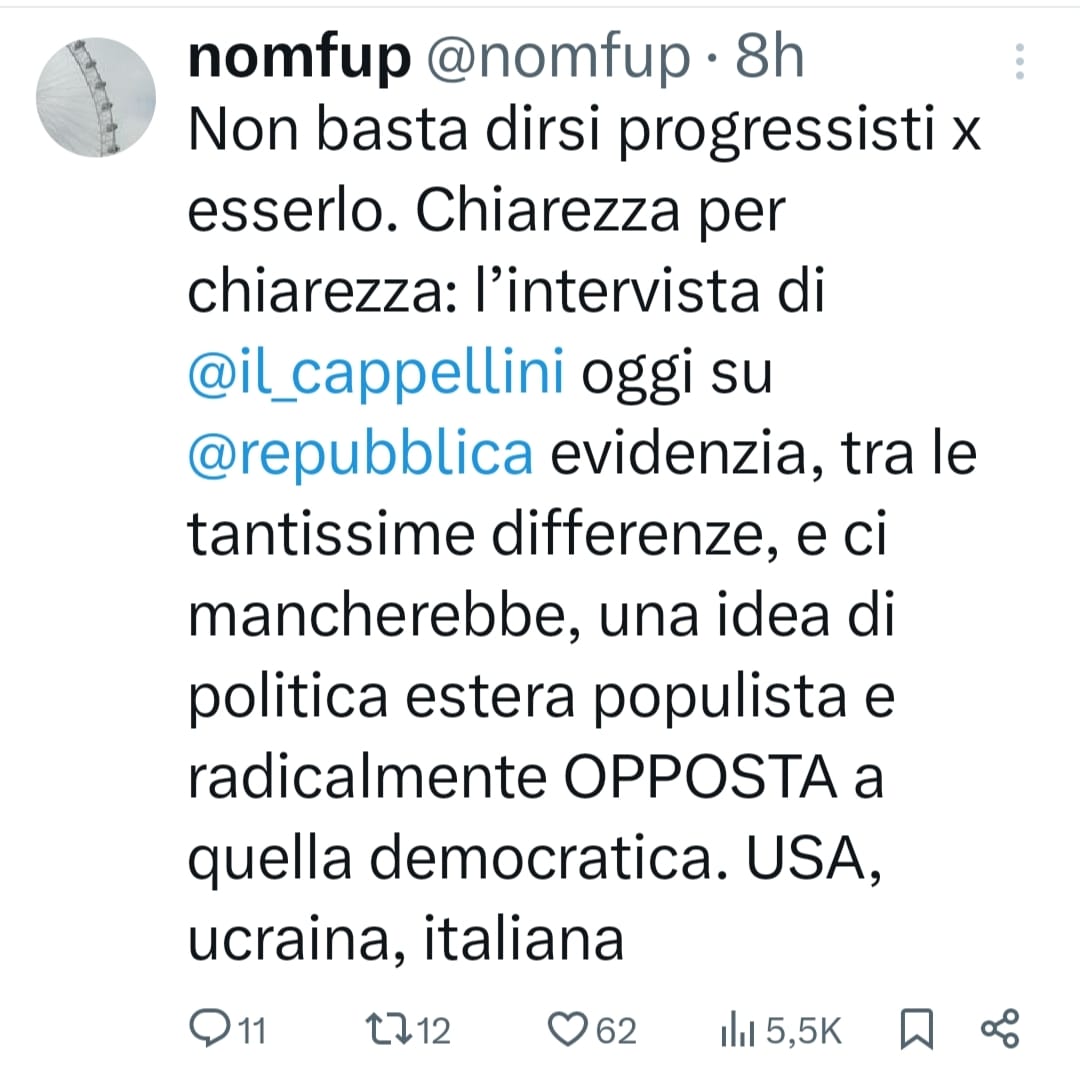Open the three-dot more options menu
The width and height of the screenshot is (1080, 1068).
pos(1019,62)
